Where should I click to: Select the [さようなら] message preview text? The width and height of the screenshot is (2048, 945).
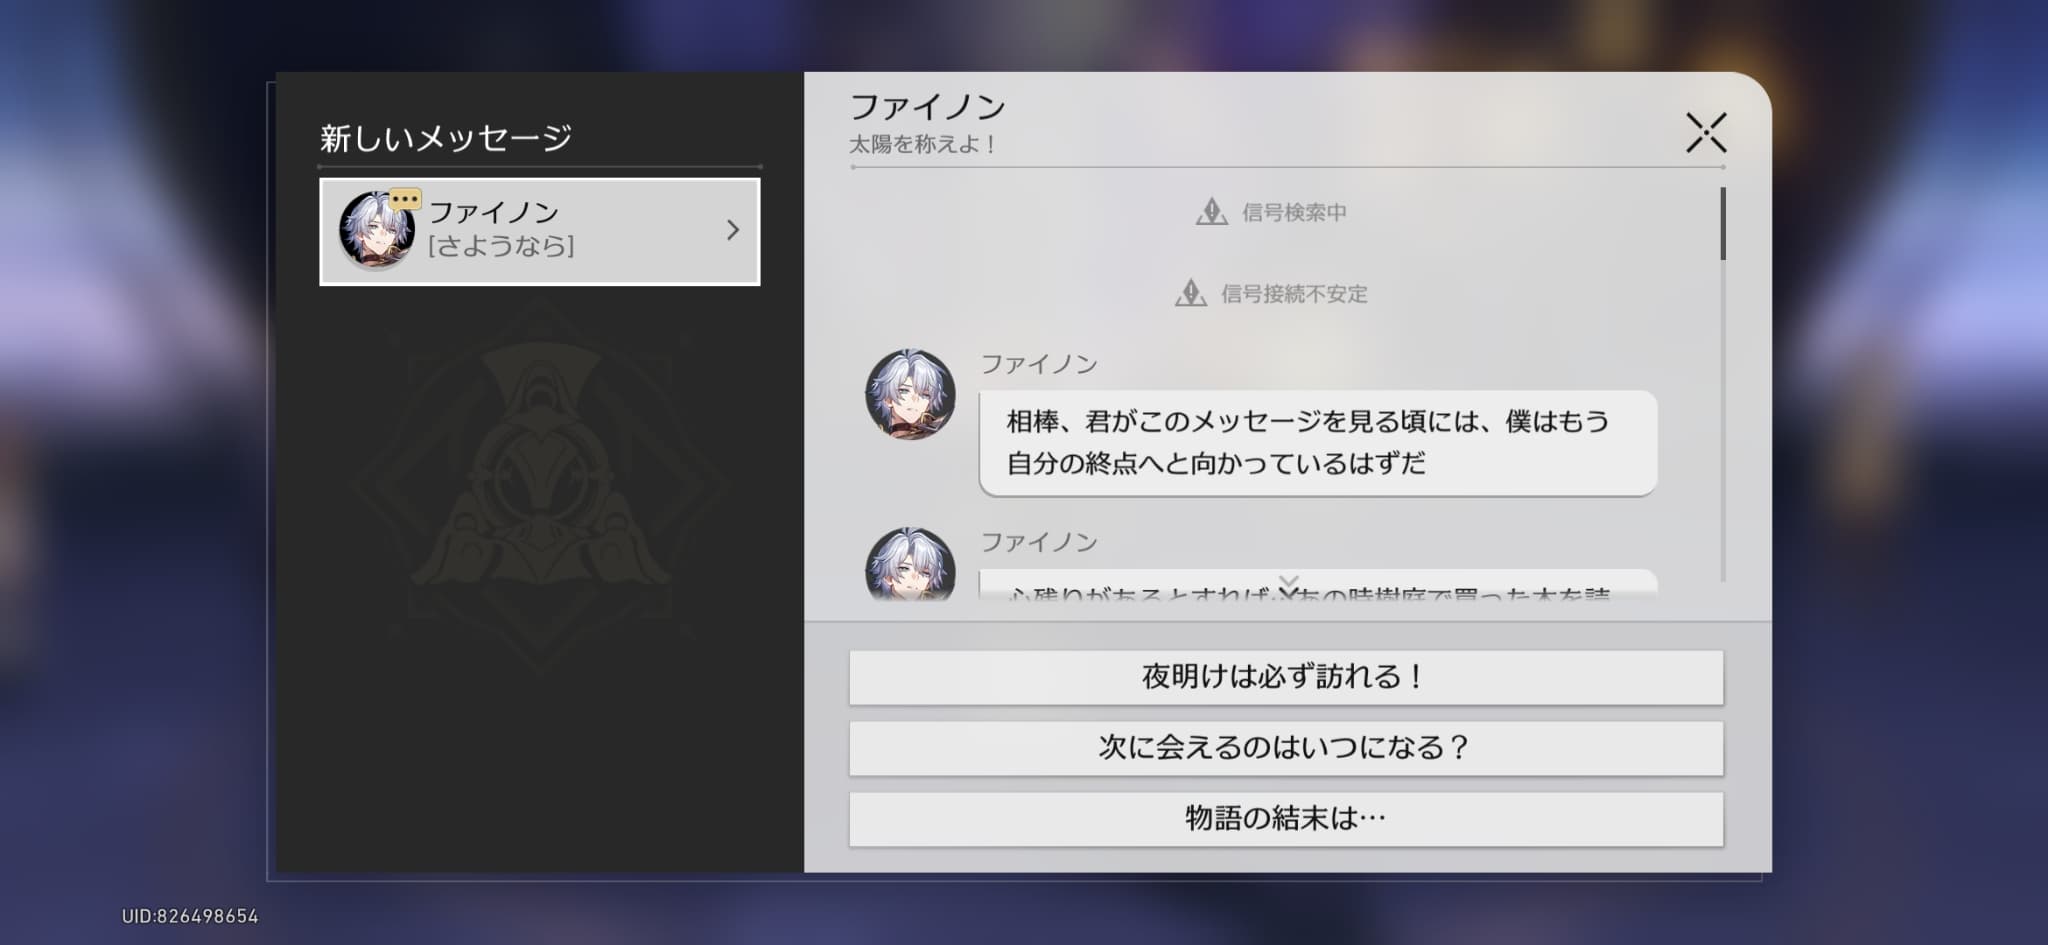(501, 247)
